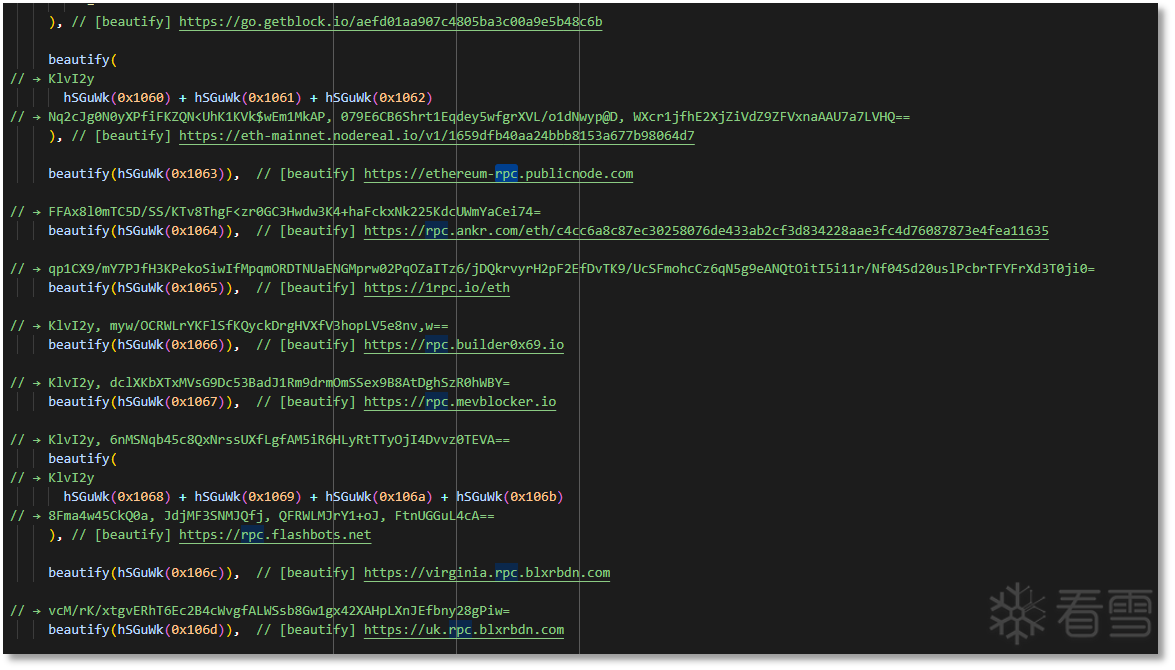
Task: Open the ethereum-rpc.publicnode.com link
Action: tap(498, 174)
